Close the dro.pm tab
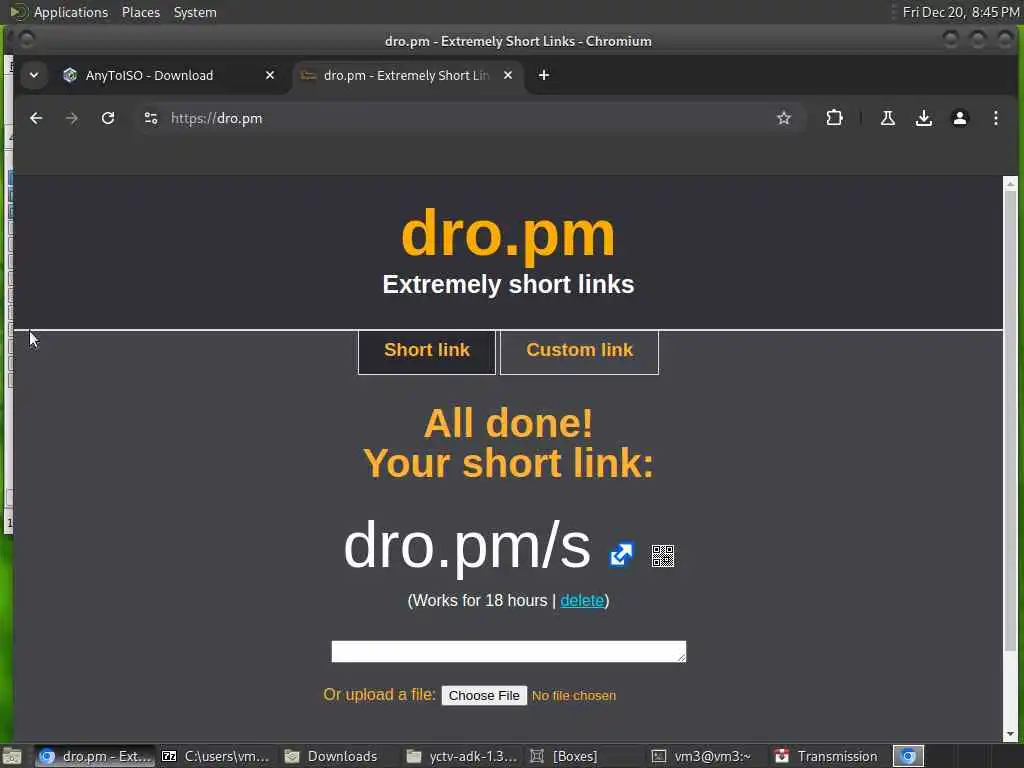The image size is (1024, 768). 507,75
